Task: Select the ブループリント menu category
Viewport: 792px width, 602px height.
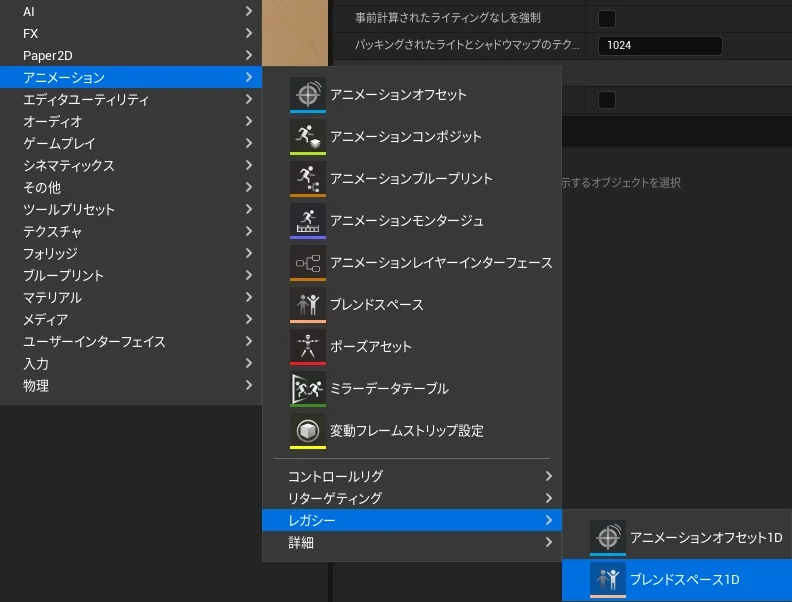Action: (x=130, y=275)
